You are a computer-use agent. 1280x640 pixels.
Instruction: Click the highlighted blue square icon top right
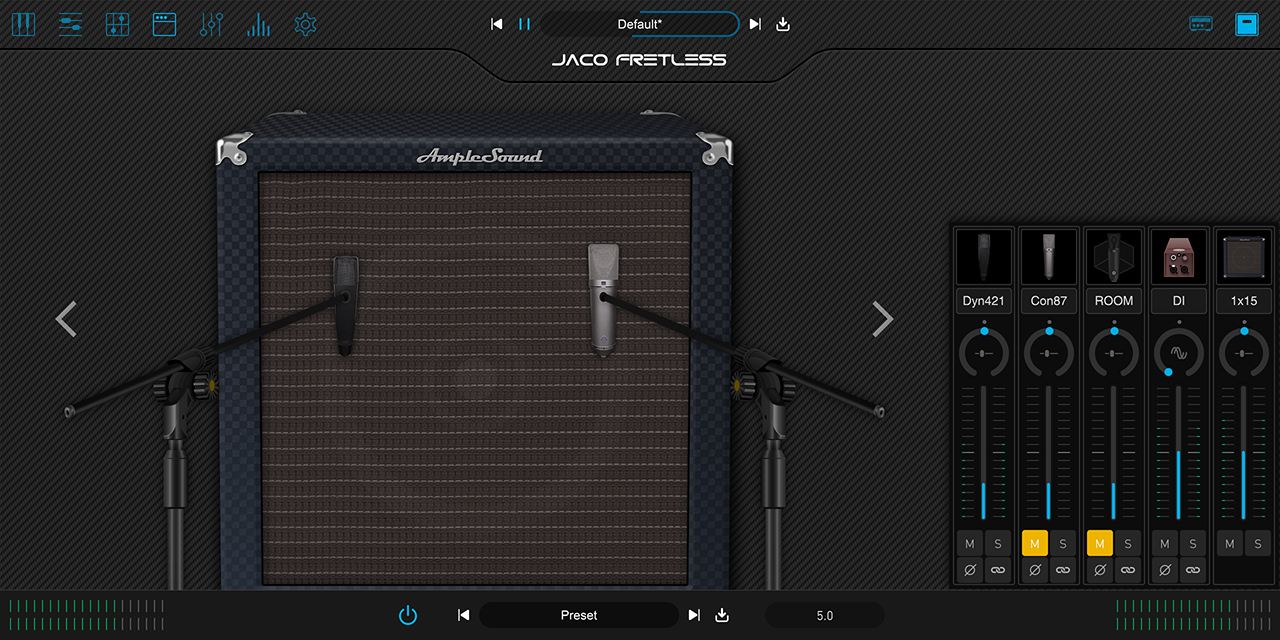pyautogui.click(x=1246, y=24)
